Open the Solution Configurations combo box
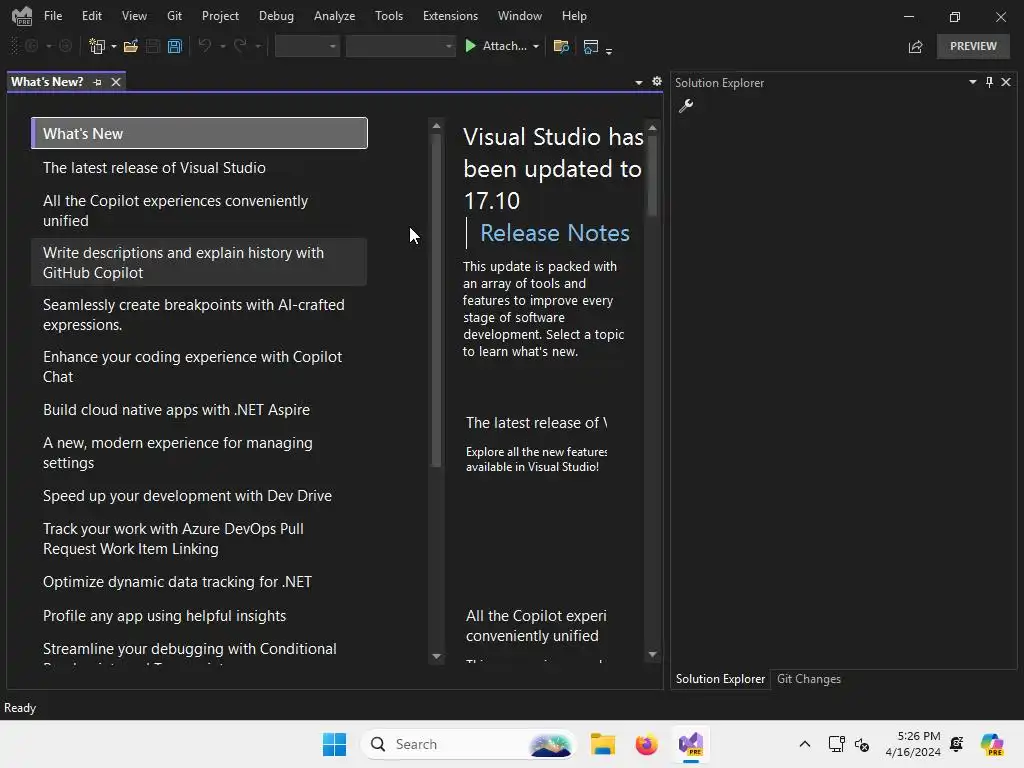The height and width of the screenshot is (768, 1024). [307, 46]
